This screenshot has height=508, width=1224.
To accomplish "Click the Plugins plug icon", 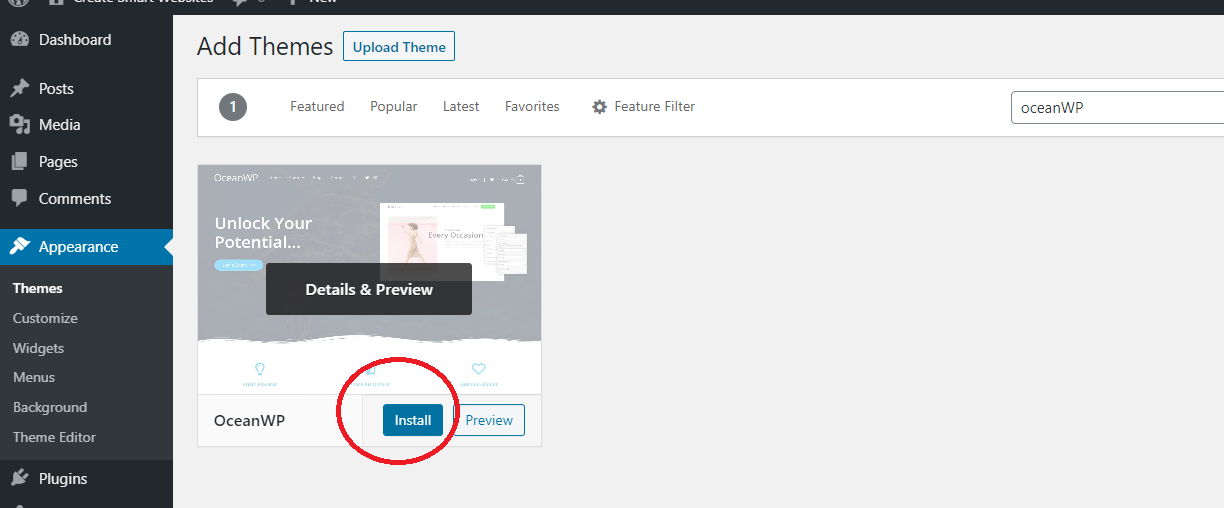I will pyautogui.click(x=19, y=478).
